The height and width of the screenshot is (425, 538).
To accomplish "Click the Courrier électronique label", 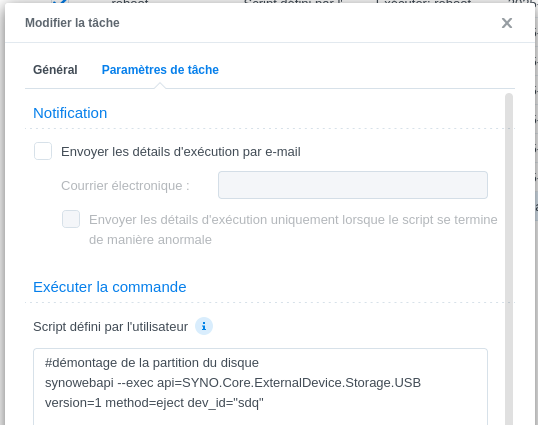I will [125, 186].
